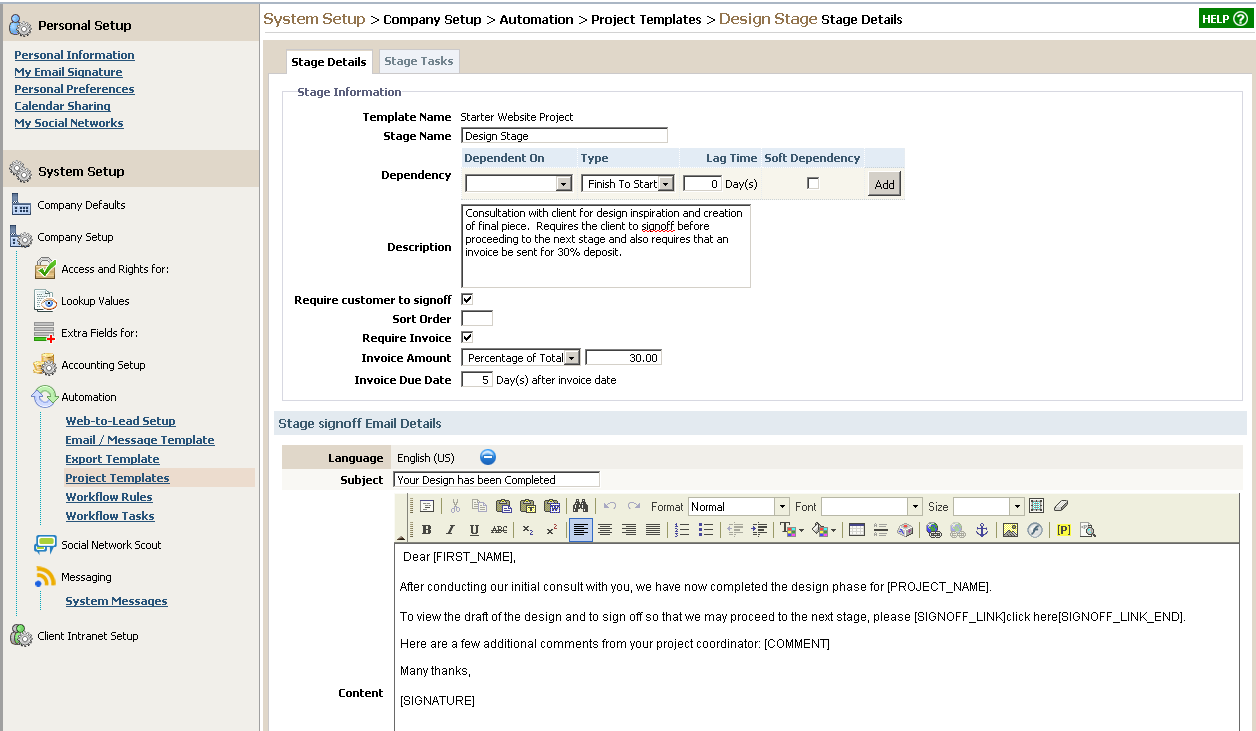Edit the email Subject field

497,478
